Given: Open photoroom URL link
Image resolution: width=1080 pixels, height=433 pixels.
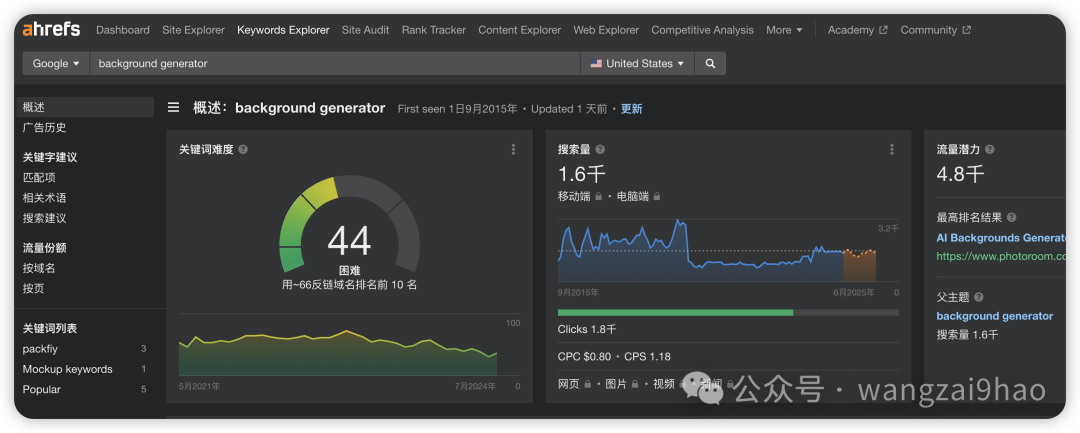Looking at the screenshot, I should (1001, 256).
